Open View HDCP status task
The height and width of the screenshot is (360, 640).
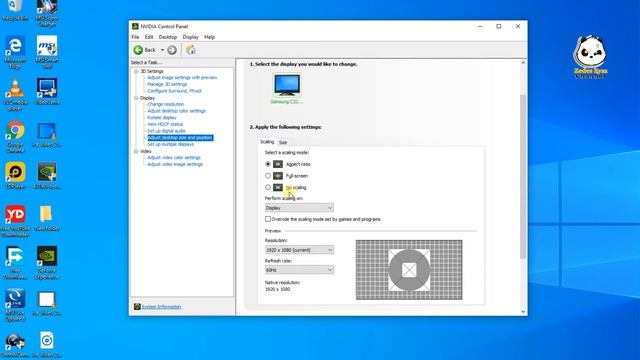click(165, 124)
